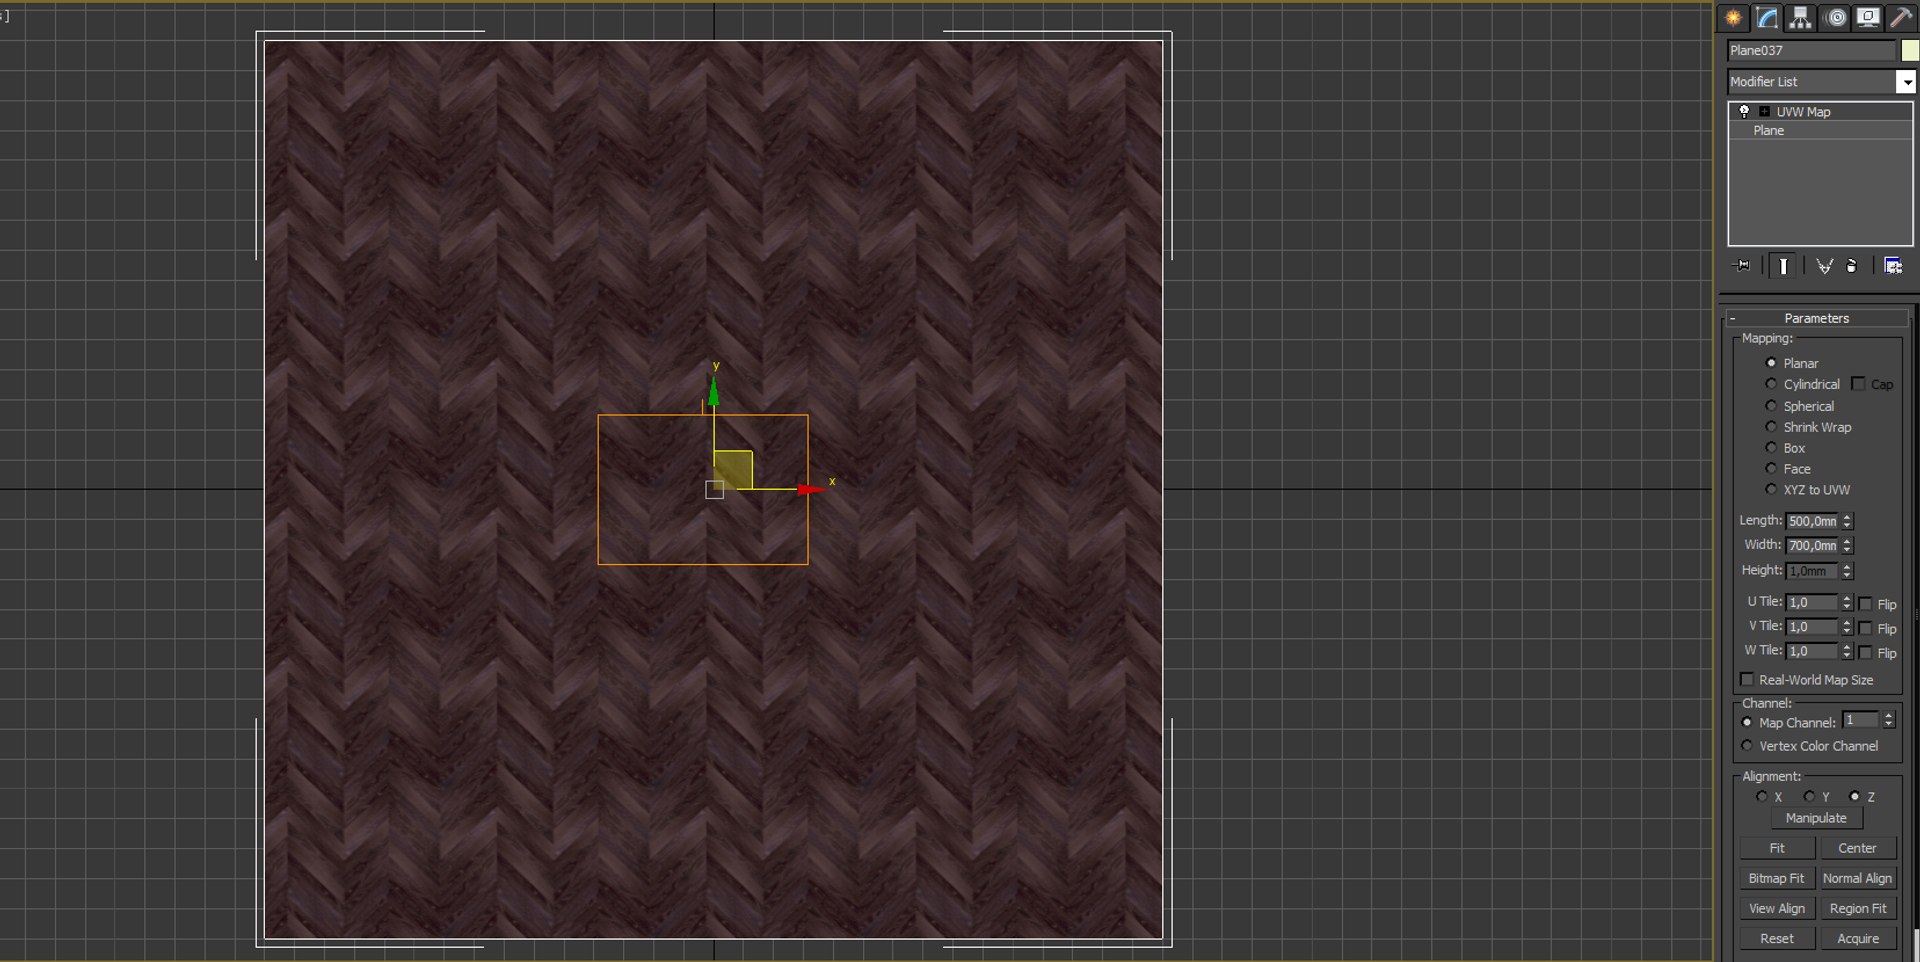This screenshot has width=1920, height=962.
Task: Enable Flip for U Tile
Action: click(x=1865, y=604)
